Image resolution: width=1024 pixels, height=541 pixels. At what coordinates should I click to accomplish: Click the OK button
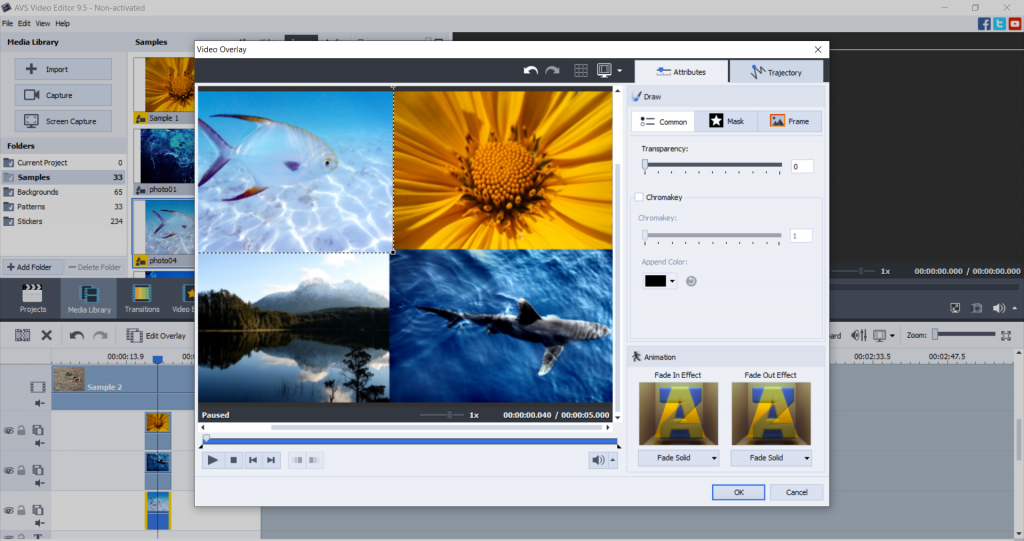[x=738, y=492]
